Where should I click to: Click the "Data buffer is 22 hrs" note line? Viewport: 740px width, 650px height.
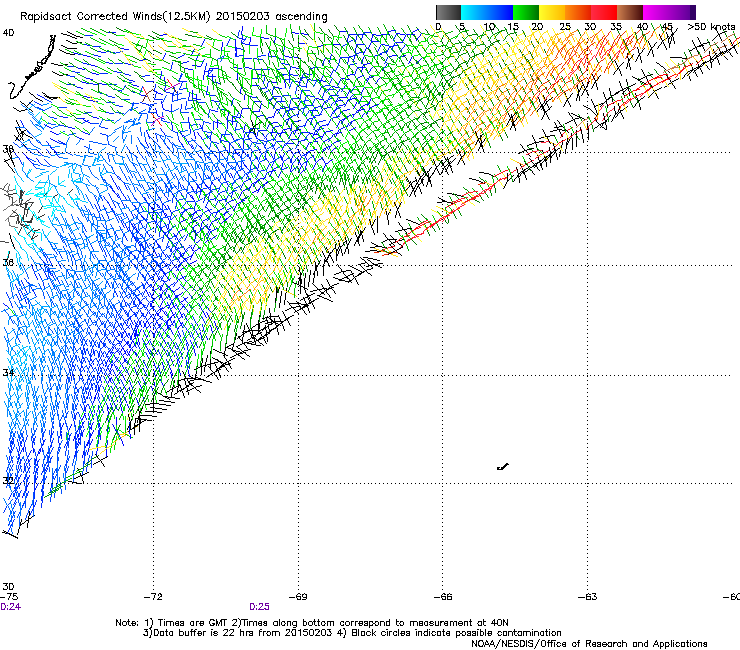352,633
